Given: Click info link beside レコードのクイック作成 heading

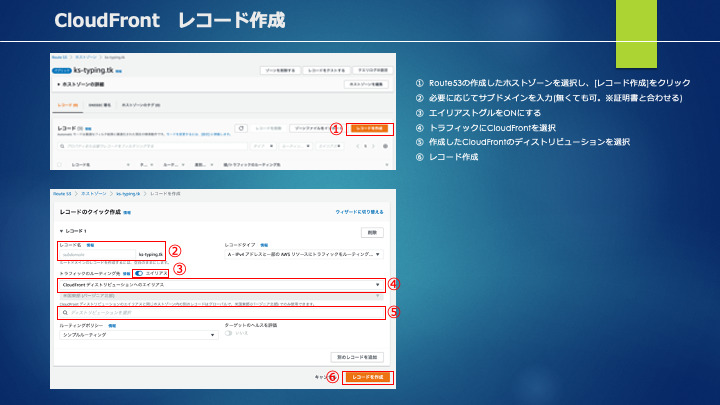Looking at the screenshot, I should pos(127,213).
